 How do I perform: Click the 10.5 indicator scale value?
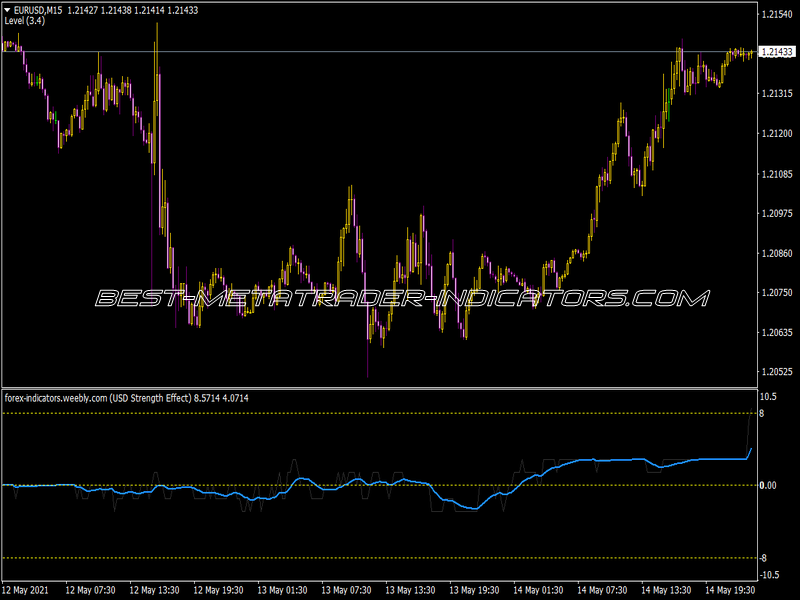pyautogui.click(x=768, y=397)
